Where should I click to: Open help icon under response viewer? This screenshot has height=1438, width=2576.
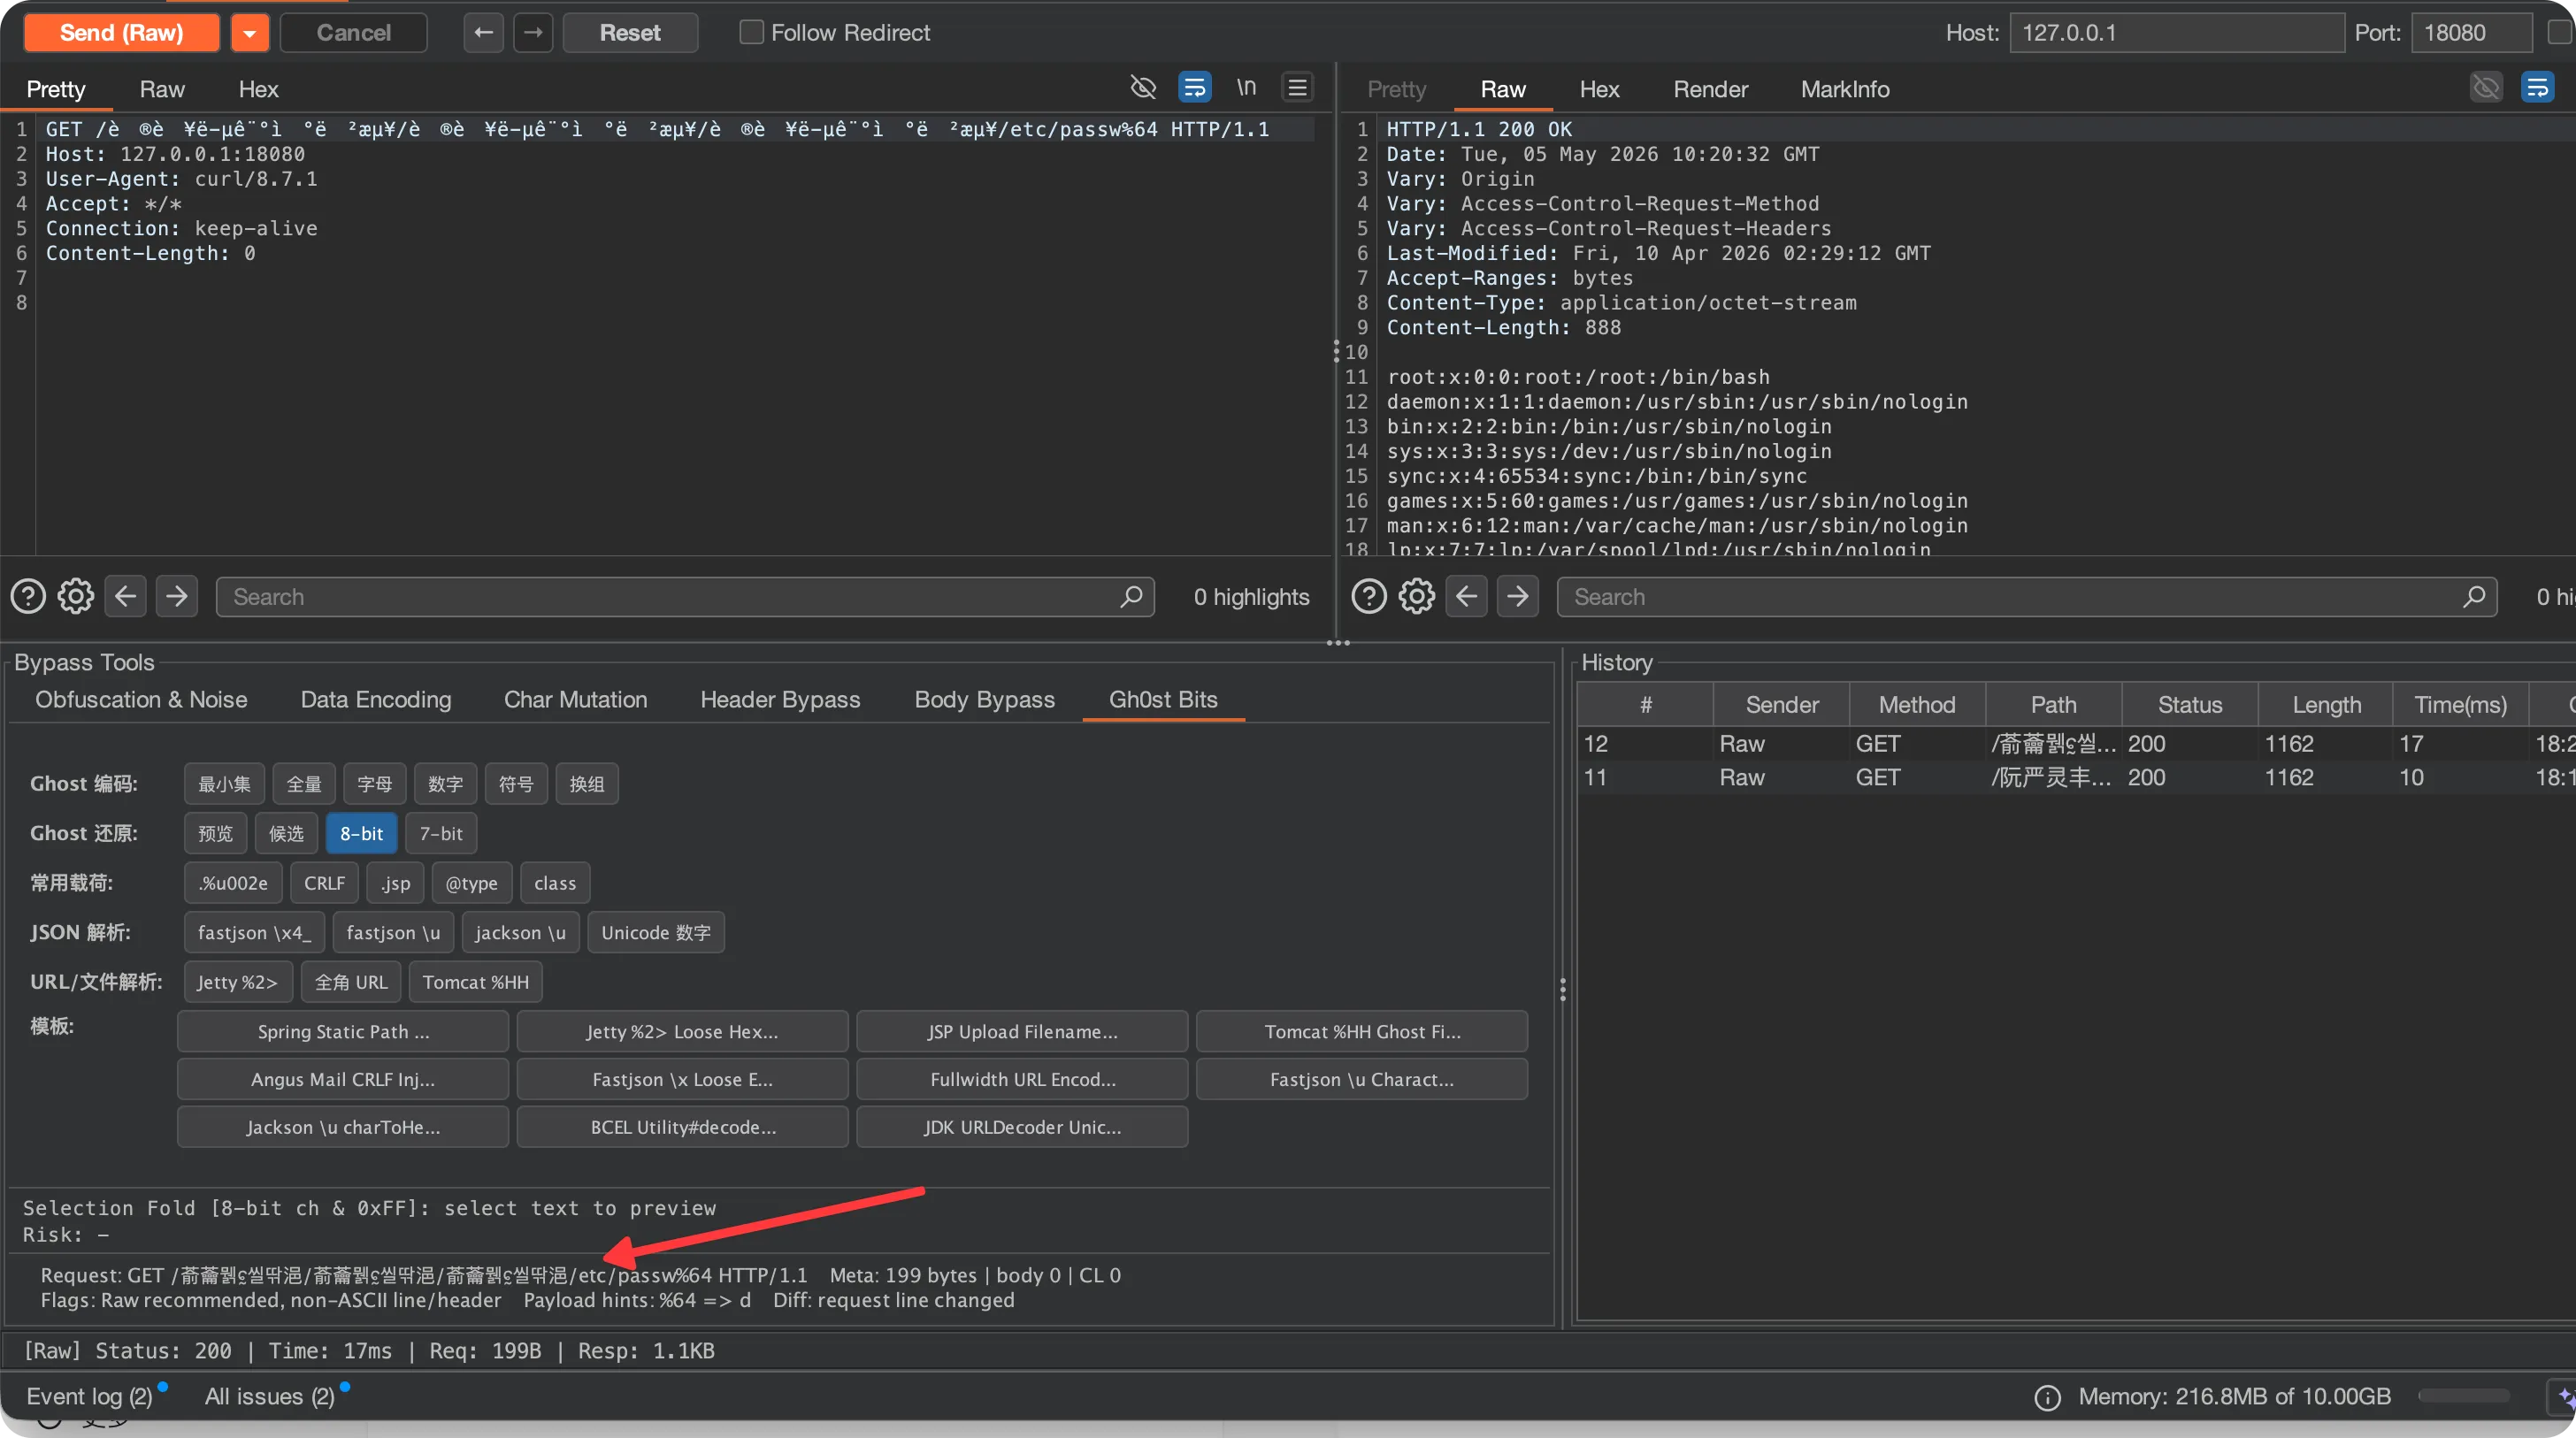click(1369, 596)
